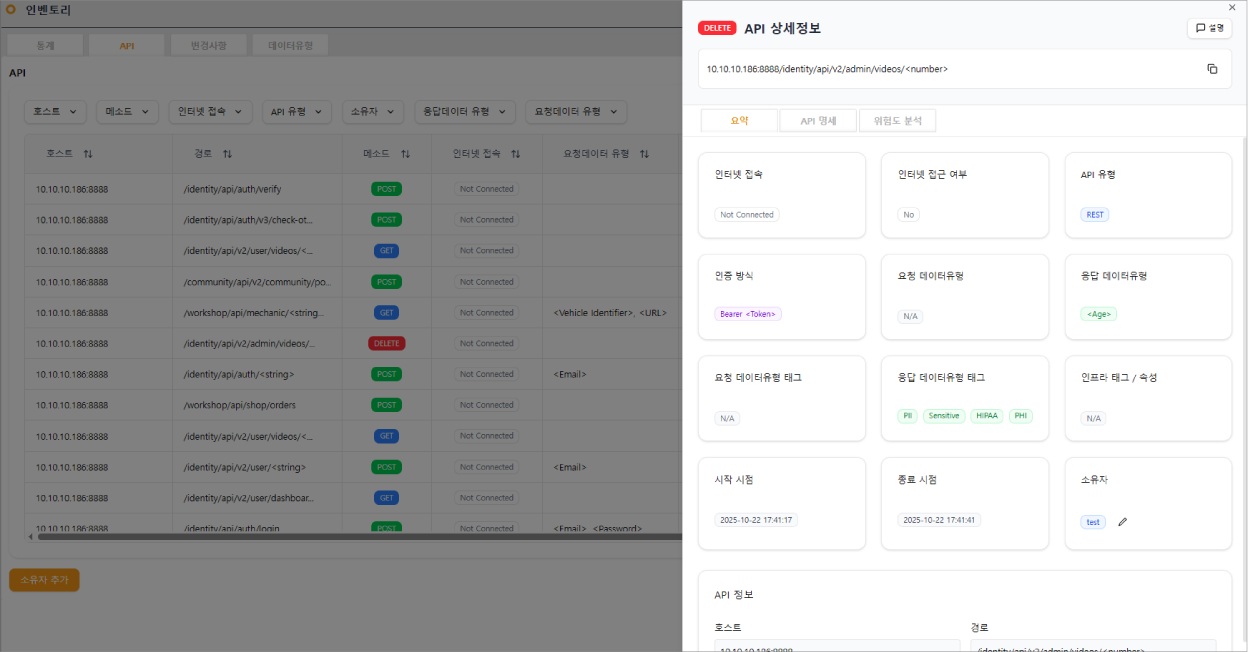Copy the API URL with copy icon
The width and height of the screenshot is (1248, 652).
[1212, 69]
